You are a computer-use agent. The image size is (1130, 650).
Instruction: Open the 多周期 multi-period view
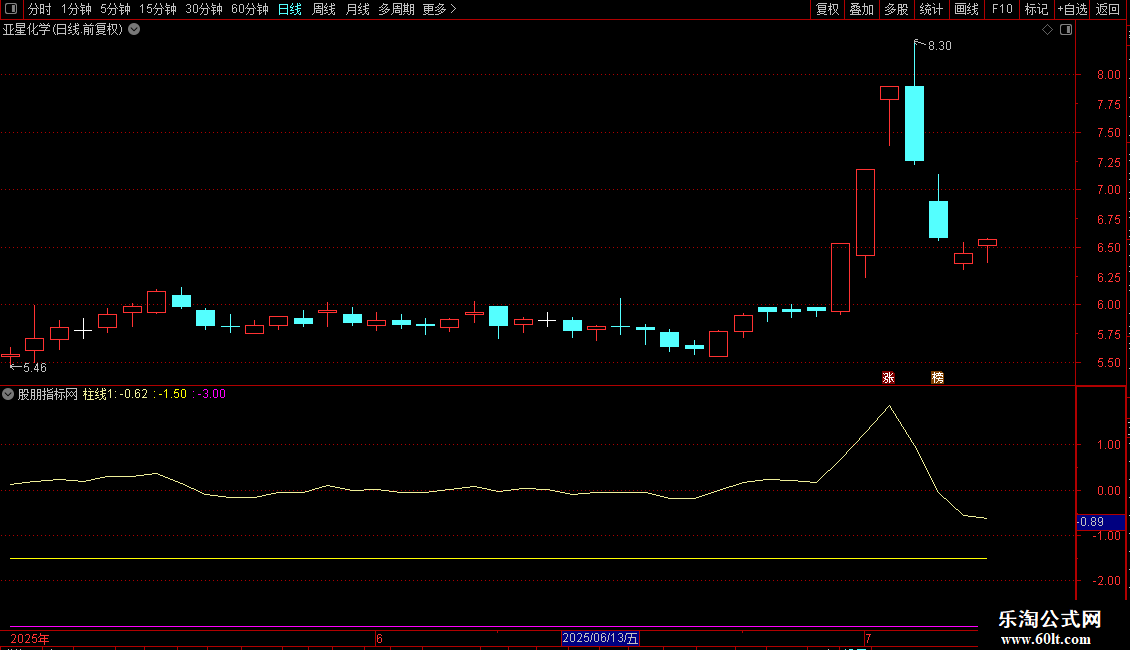(x=396, y=9)
